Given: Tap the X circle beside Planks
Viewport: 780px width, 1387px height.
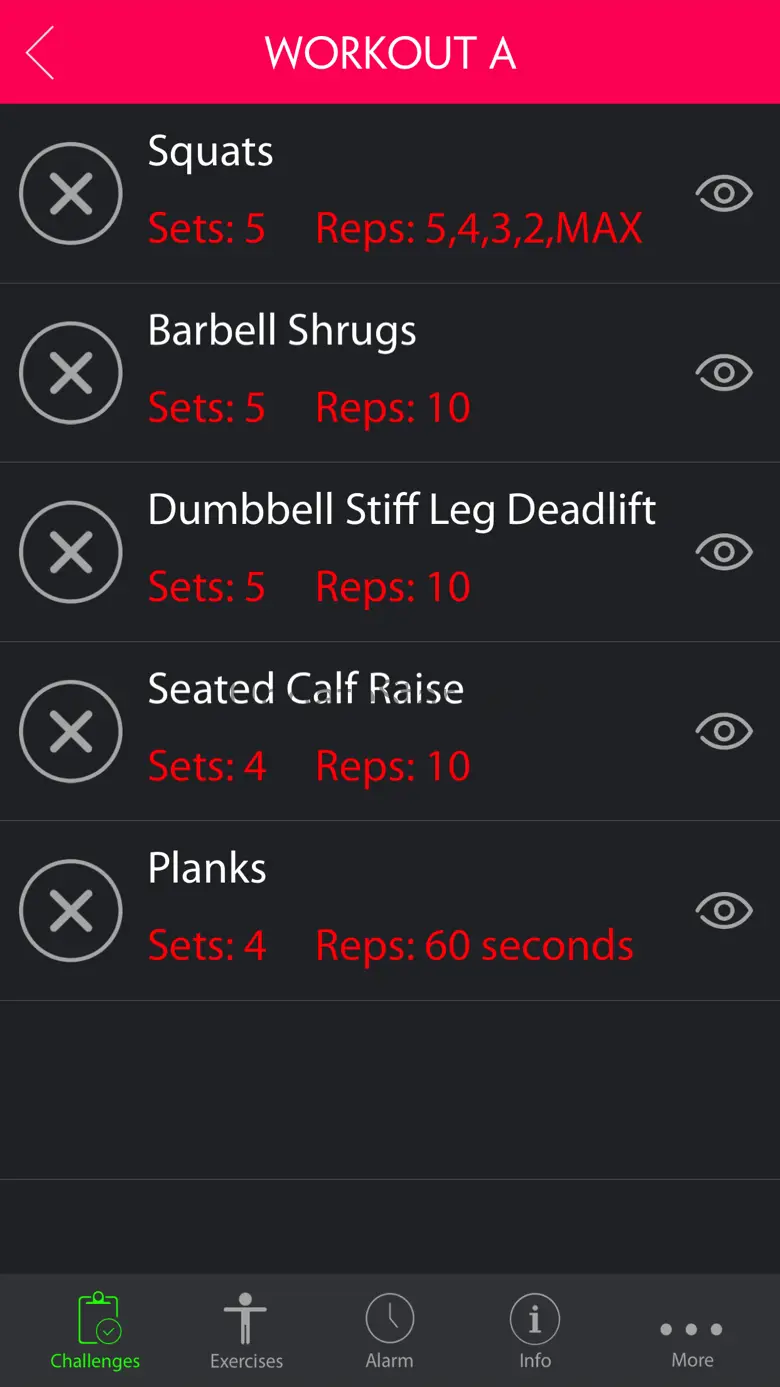Looking at the screenshot, I should click(71, 910).
